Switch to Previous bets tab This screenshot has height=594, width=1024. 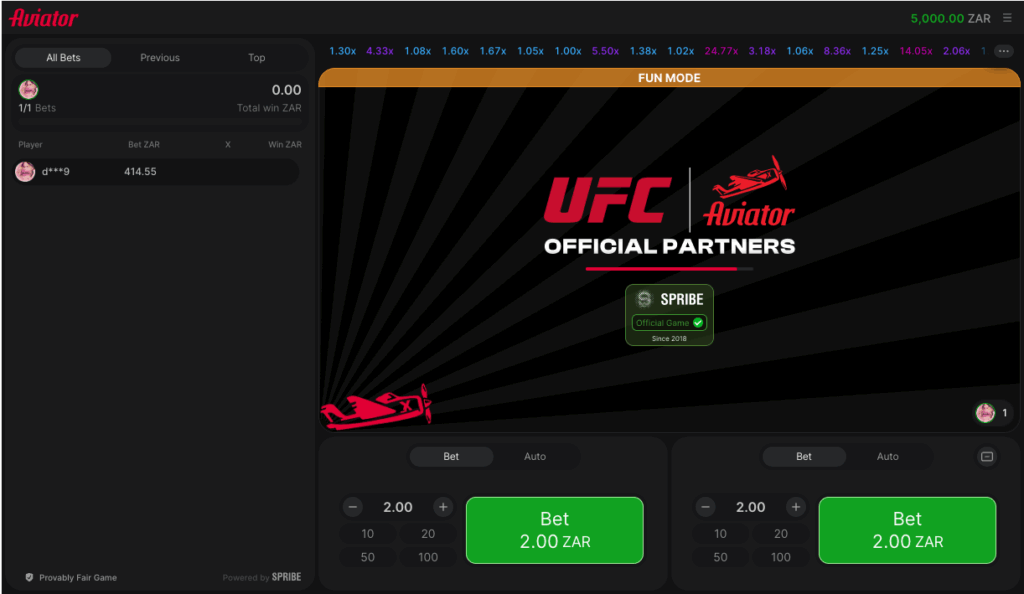160,57
